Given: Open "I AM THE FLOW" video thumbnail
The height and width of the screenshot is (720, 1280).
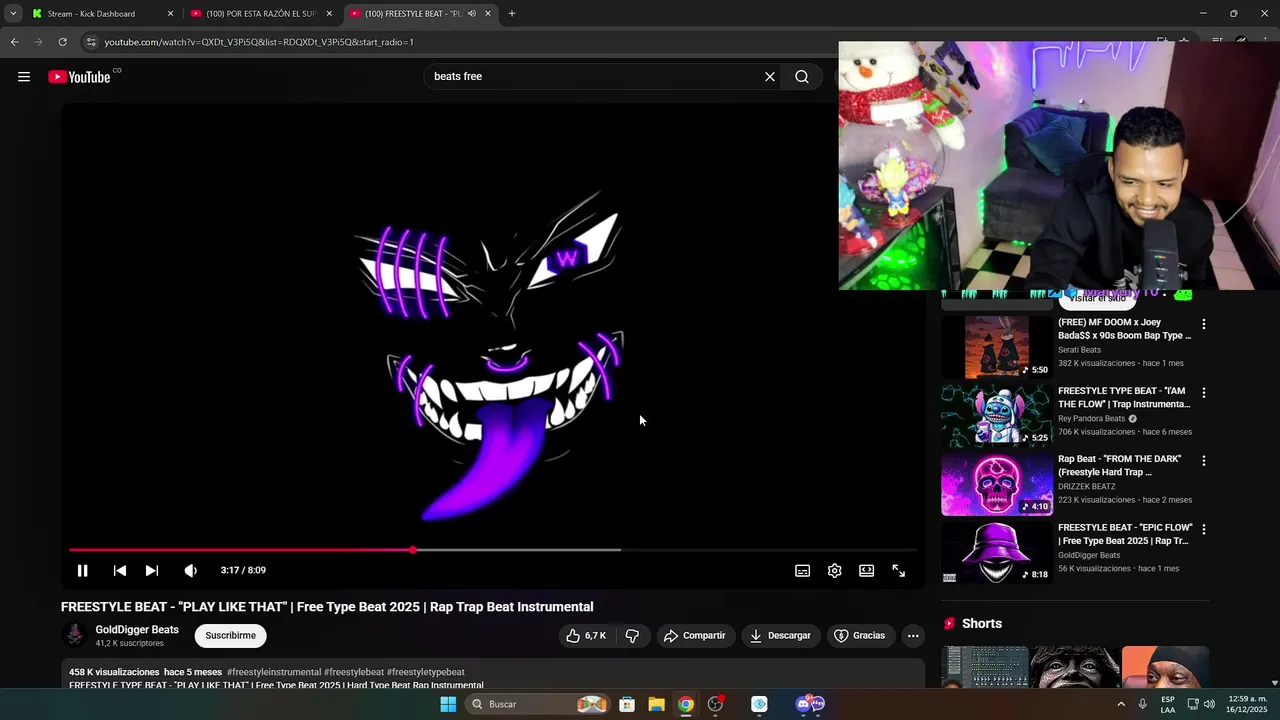Looking at the screenshot, I should tap(997, 415).
